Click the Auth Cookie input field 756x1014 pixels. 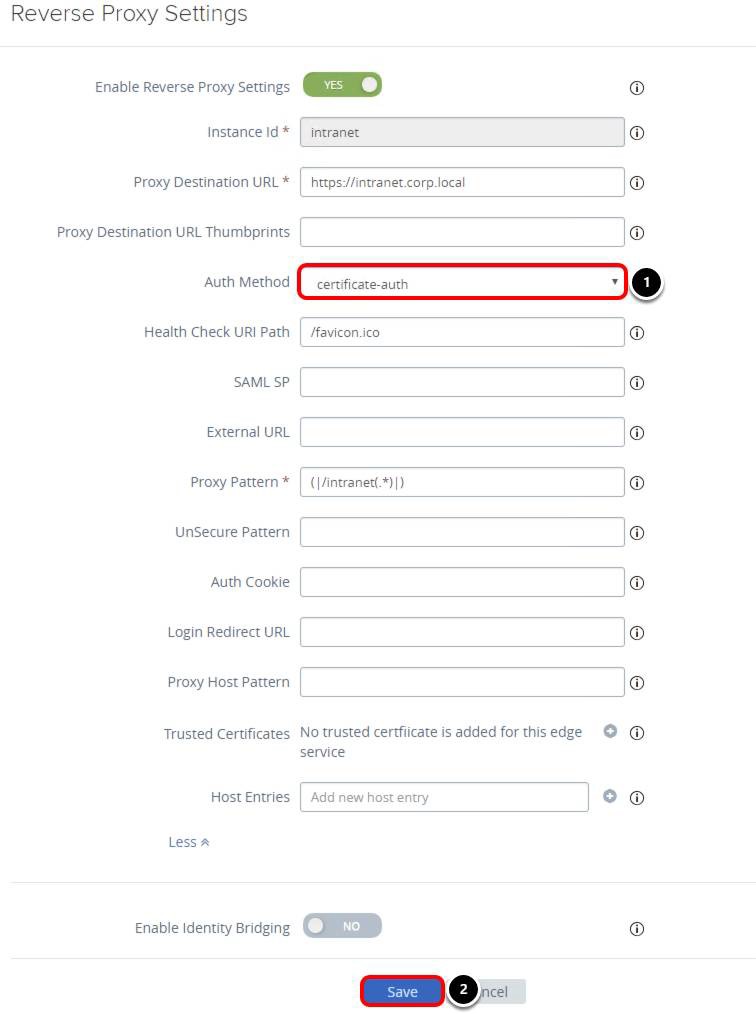pyautogui.click(x=462, y=582)
